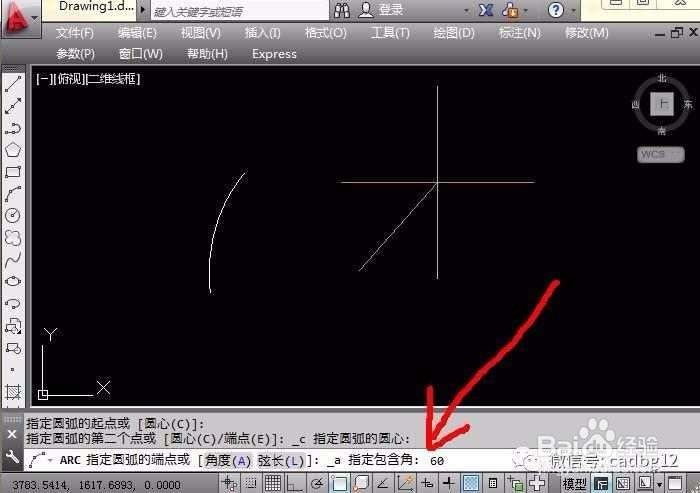Screen dimensions: 700x493
Task: Open the 修改(M) menu
Action: coord(587,33)
